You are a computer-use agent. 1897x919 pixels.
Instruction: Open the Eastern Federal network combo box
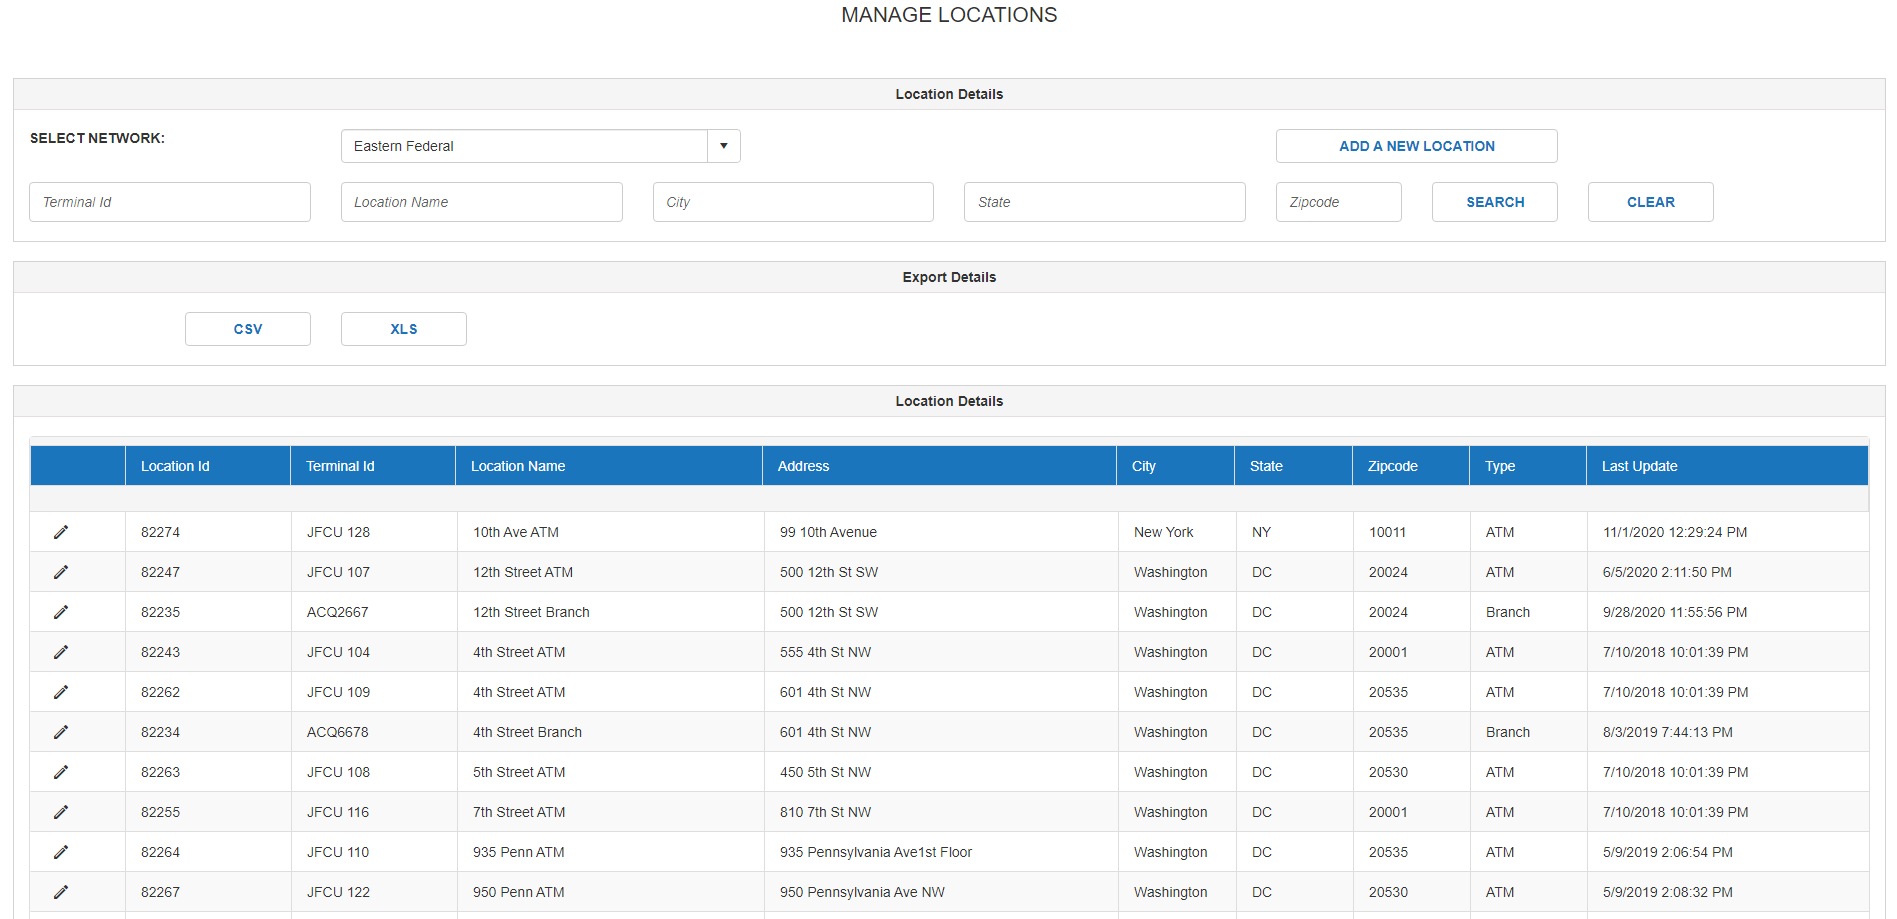[x=540, y=146]
